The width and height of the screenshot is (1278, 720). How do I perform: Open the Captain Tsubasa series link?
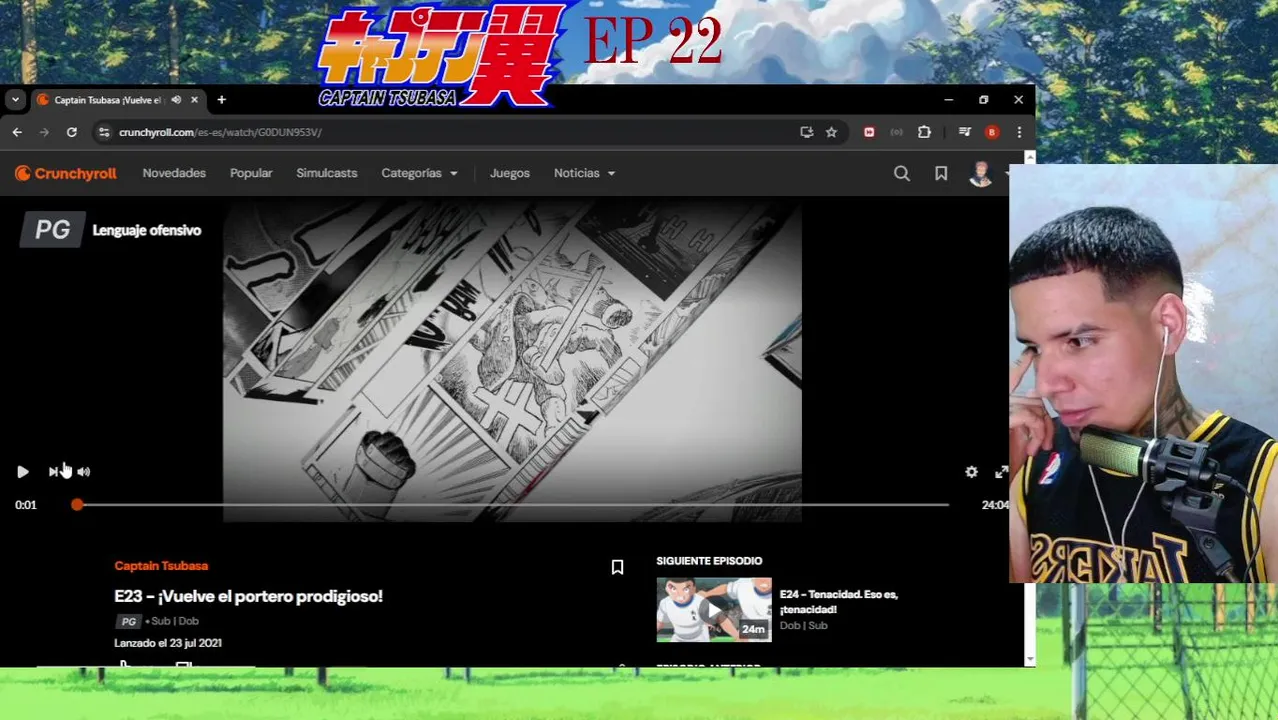tap(161, 566)
